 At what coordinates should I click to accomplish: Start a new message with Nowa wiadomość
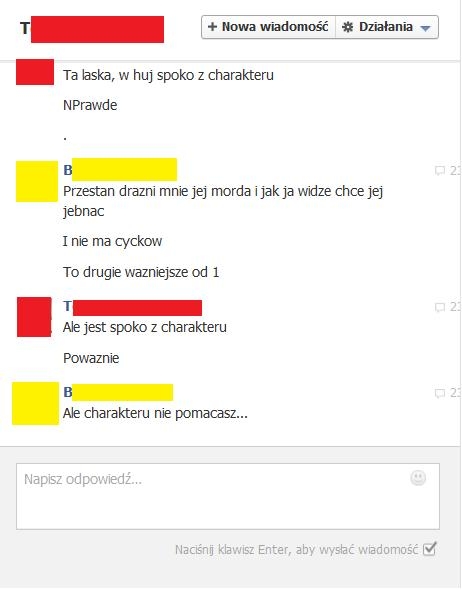(268, 27)
